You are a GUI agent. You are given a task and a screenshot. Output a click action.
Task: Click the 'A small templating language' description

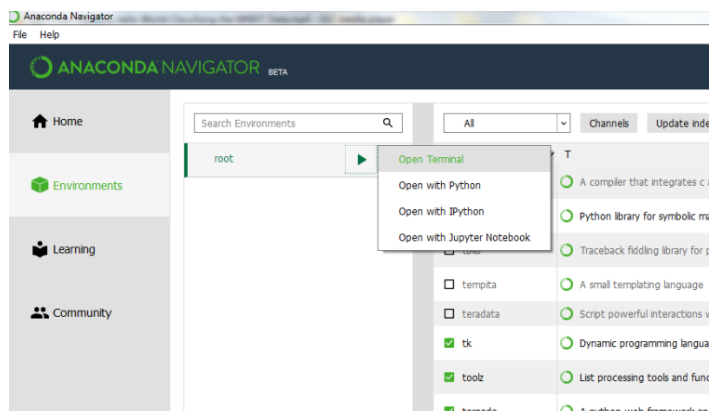(x=641, y=284)
